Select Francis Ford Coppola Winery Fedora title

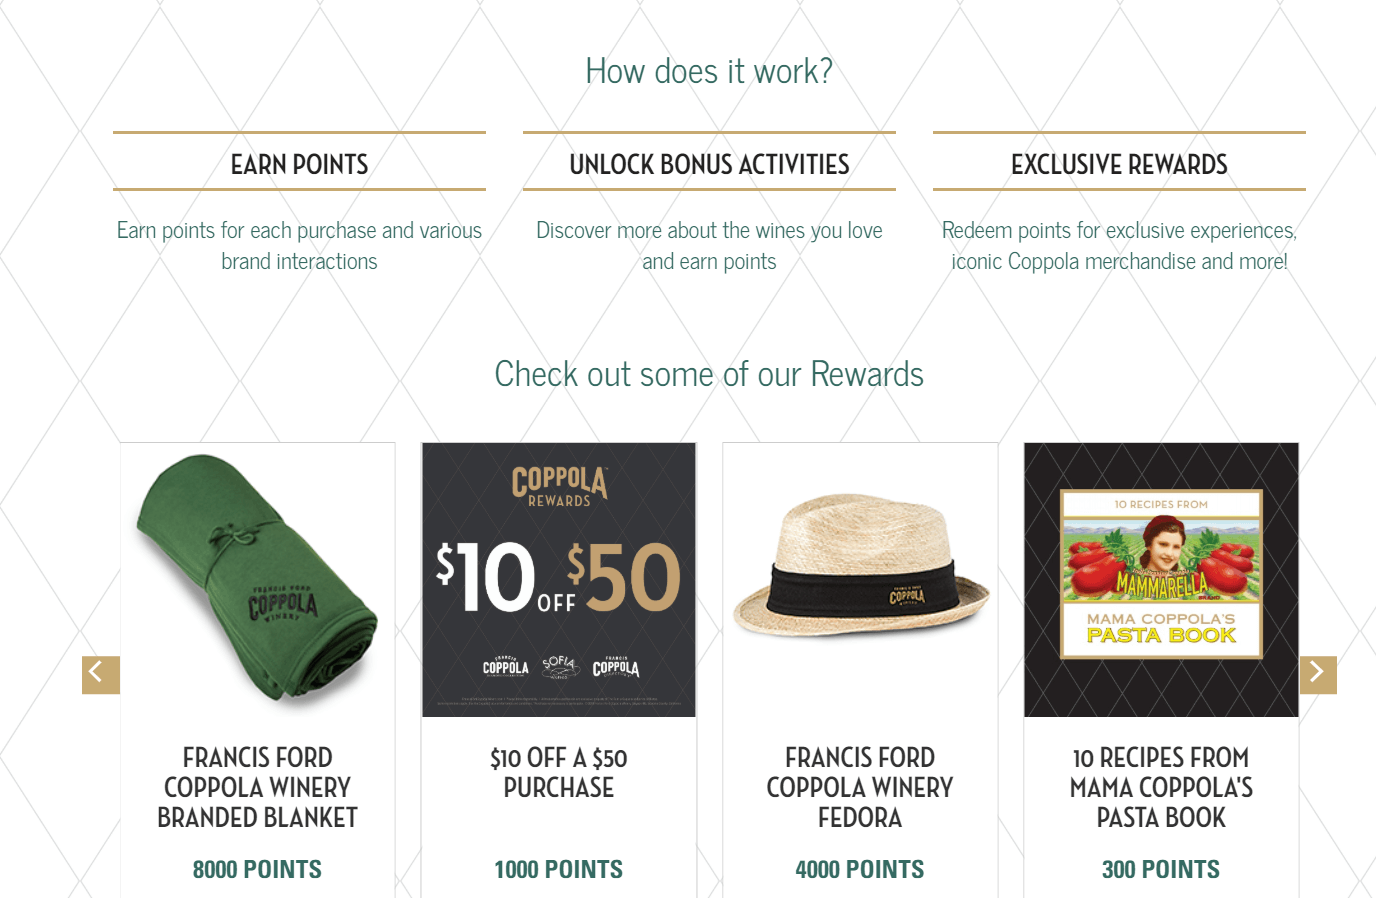(x=860, y=788)
